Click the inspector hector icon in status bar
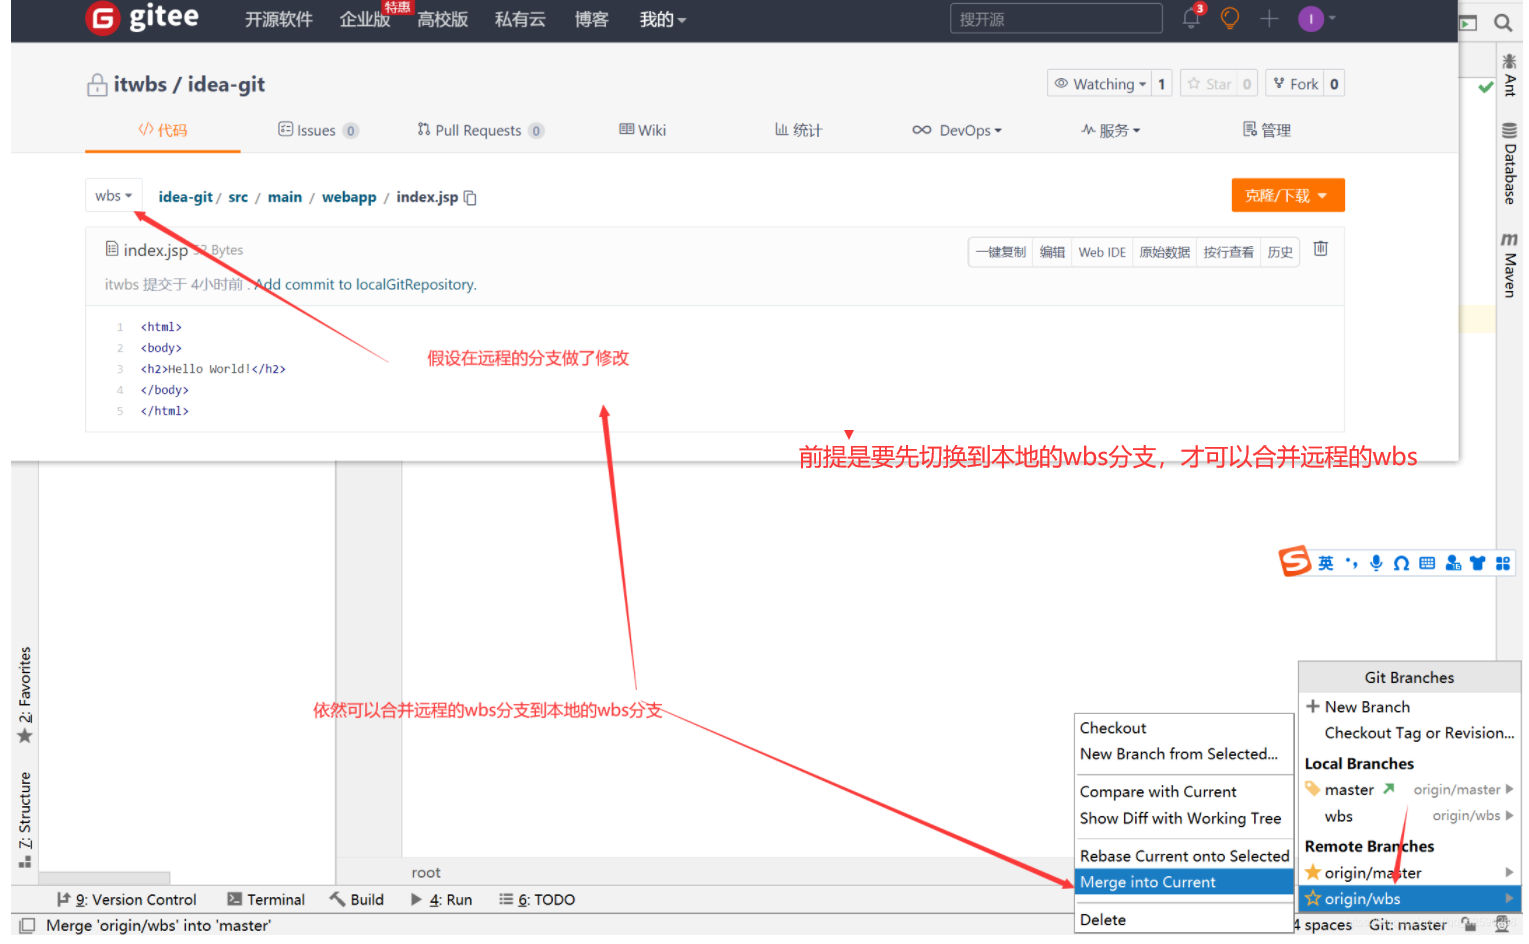1529x944 pixels. [1502, 925]
